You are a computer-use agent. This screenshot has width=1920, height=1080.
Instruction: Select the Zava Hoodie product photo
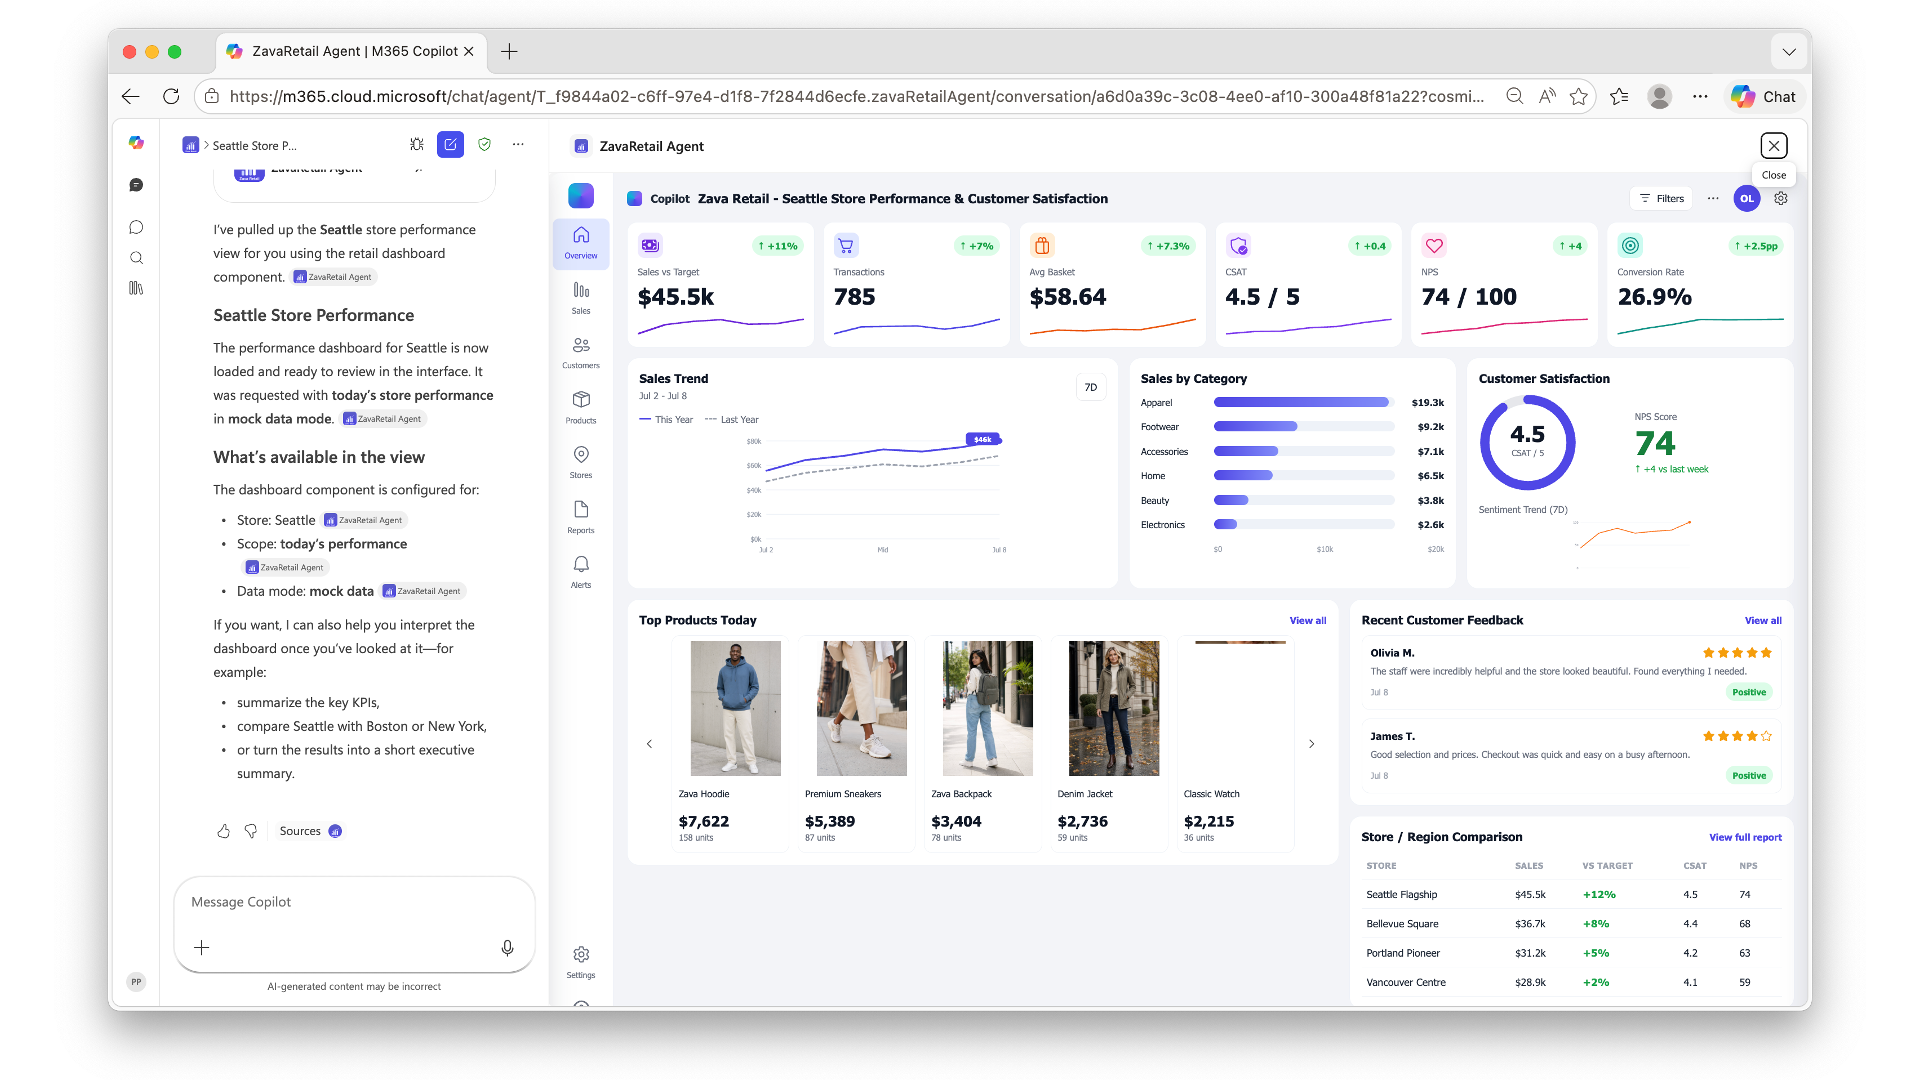point(736,709)
